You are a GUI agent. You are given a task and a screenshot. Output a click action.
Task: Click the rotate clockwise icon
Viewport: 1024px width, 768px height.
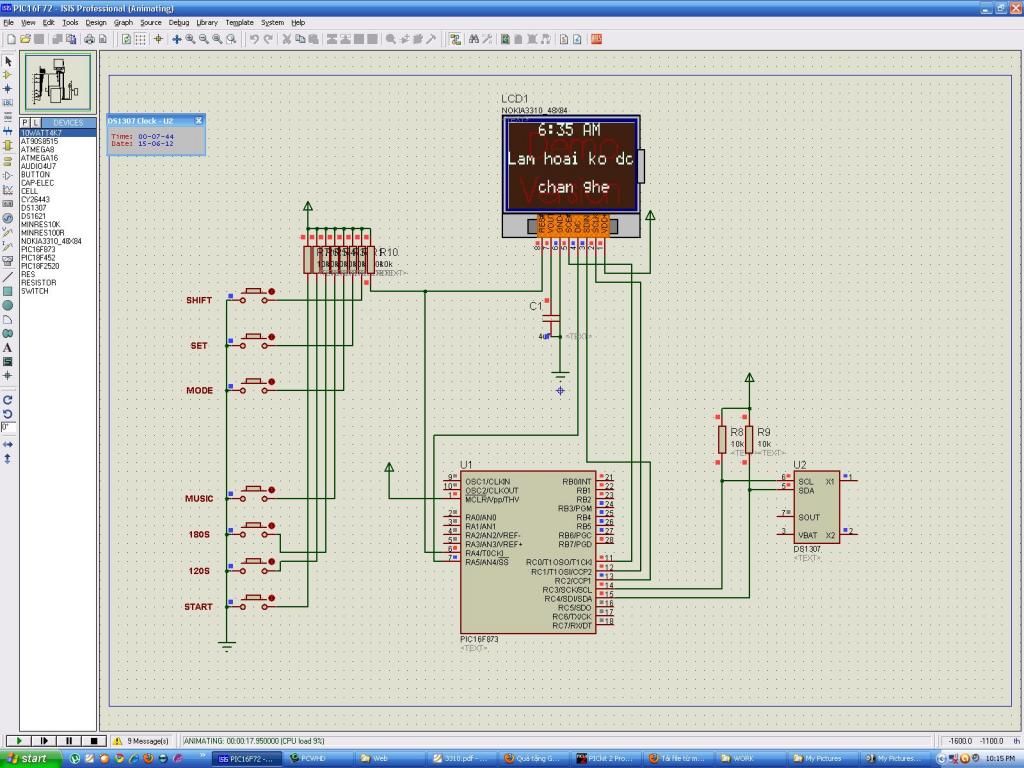click(8, 399)
